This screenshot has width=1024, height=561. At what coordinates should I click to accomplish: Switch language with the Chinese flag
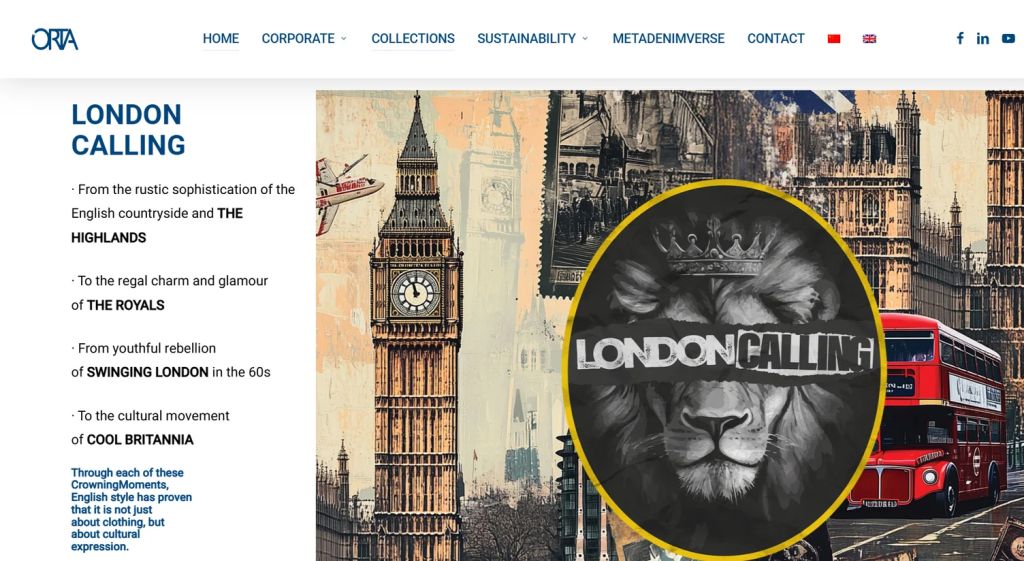click(x=834, y=39)
